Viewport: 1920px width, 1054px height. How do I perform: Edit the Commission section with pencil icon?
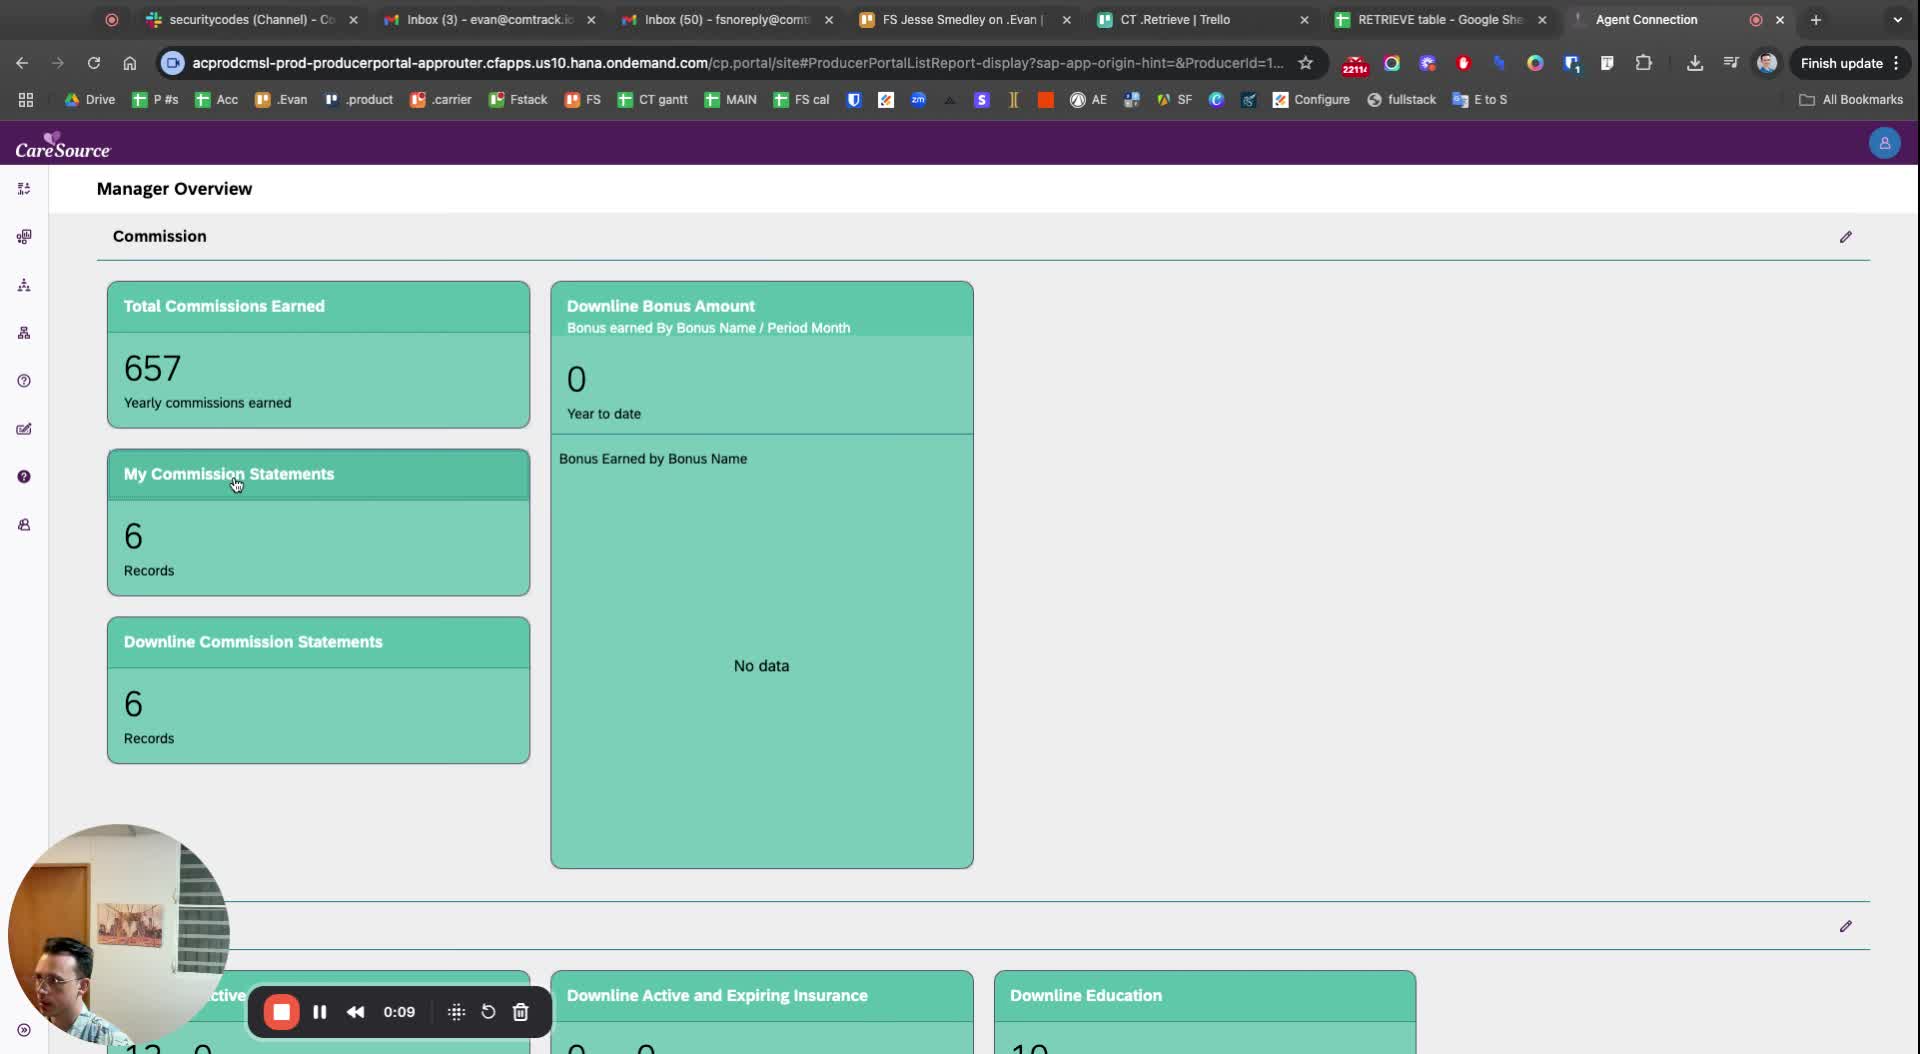(x=1845, y=237)
